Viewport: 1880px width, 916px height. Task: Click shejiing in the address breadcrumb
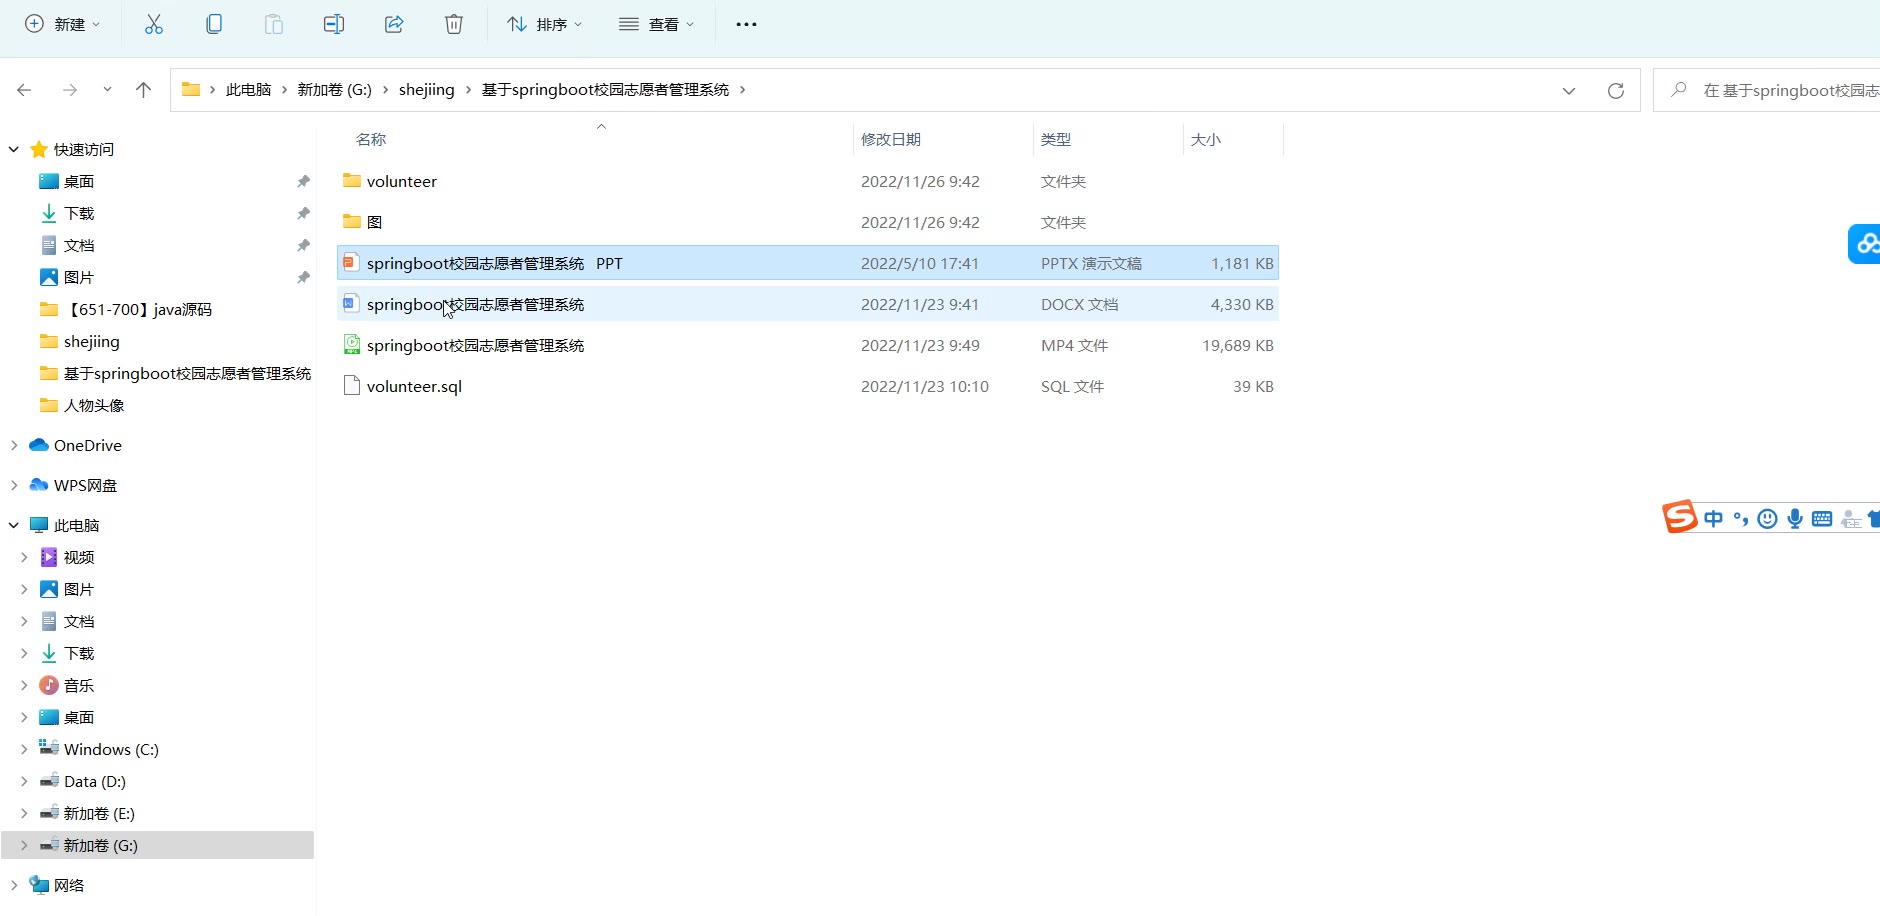click(x=426, y=90)
